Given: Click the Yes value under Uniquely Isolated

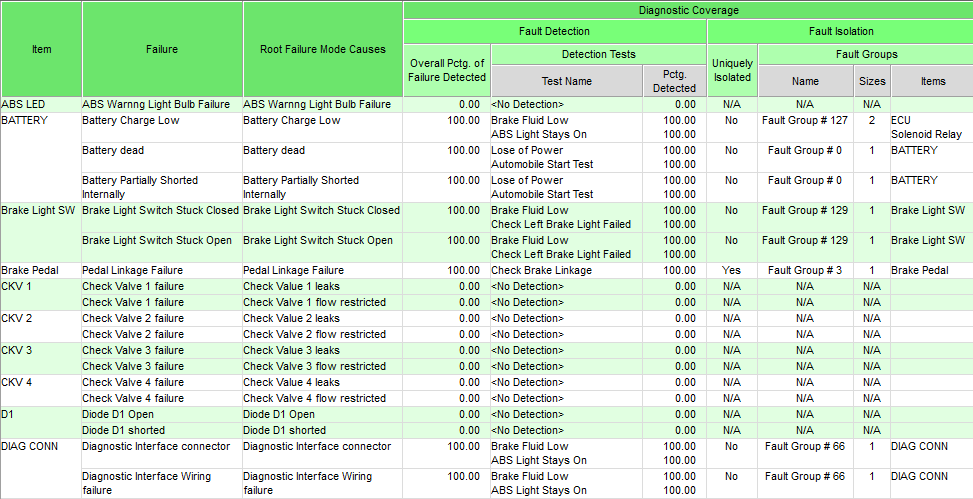Looking at the screenshot, I should 732,270.
